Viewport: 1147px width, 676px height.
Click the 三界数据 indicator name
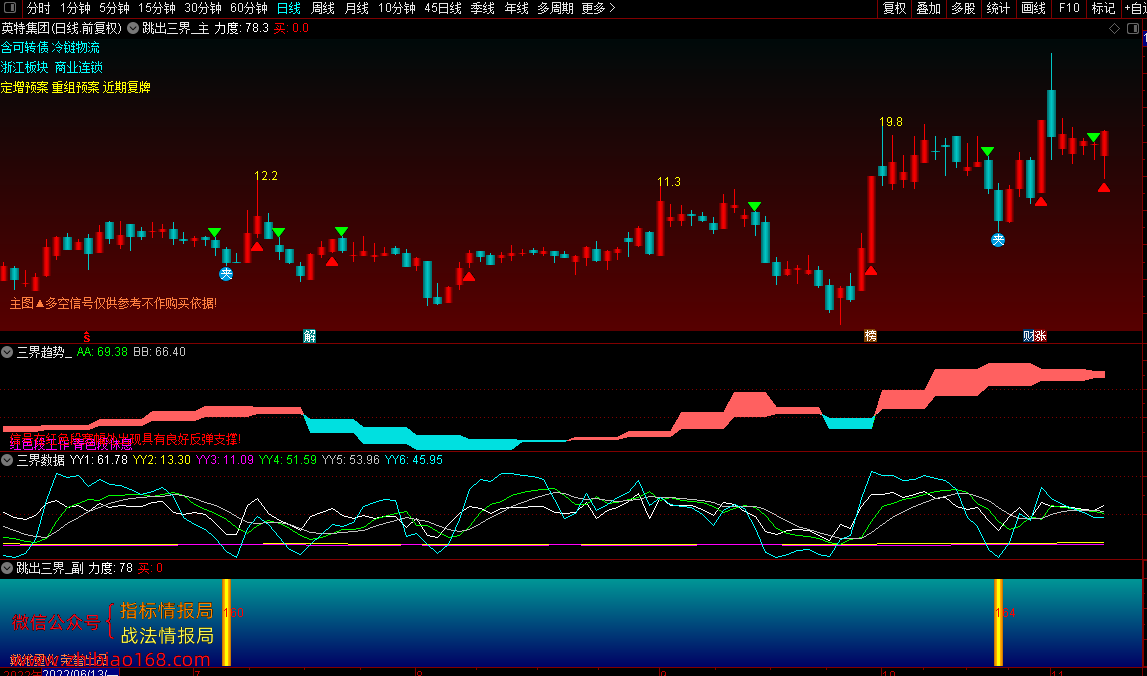[40, 460]
